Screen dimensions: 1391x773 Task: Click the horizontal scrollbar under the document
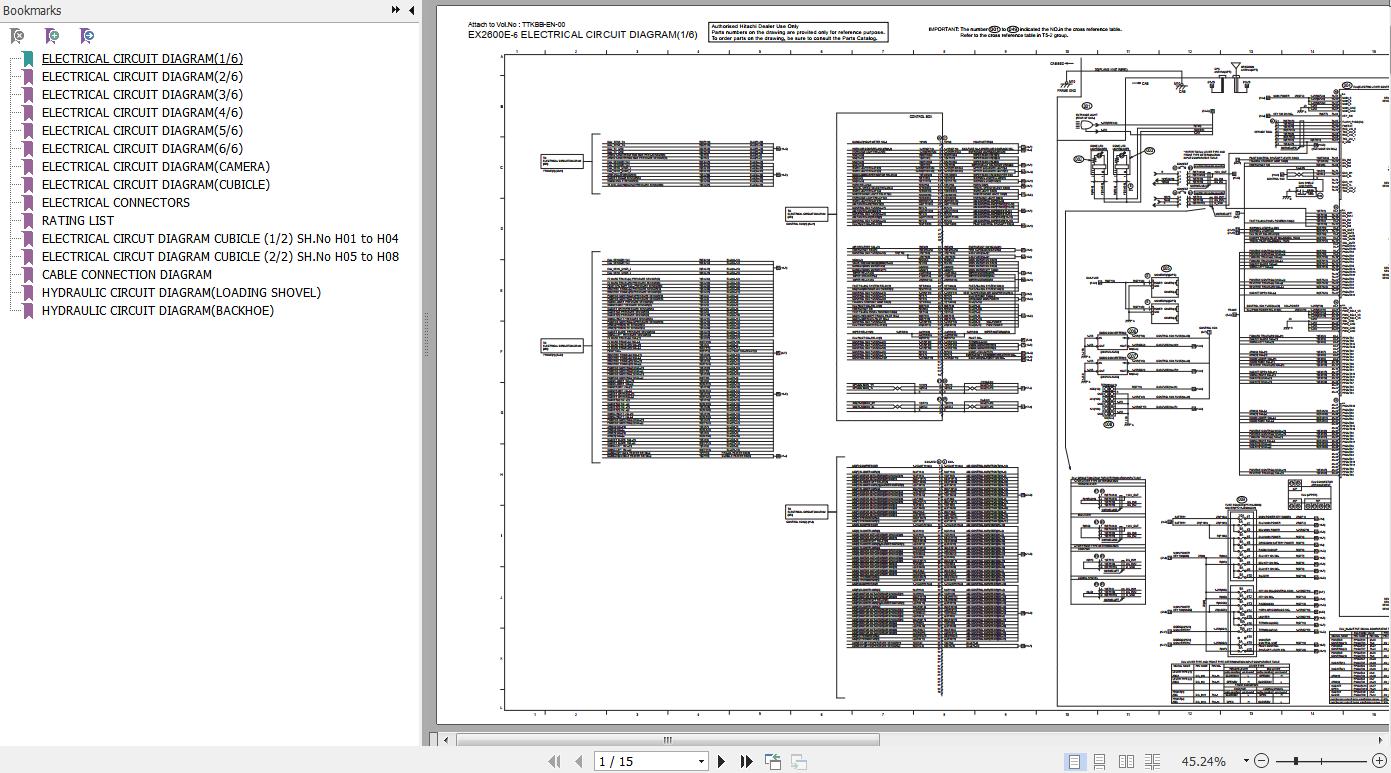(x=667, y=740)
